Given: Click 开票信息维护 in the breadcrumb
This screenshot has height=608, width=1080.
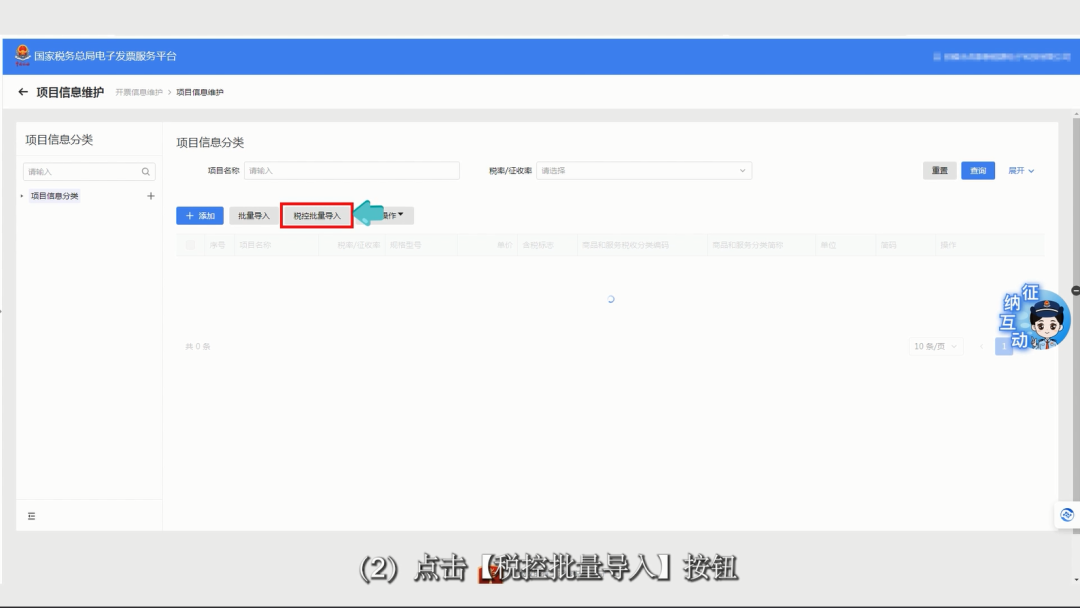Looking at the screenshot, I should click(139, 93).
